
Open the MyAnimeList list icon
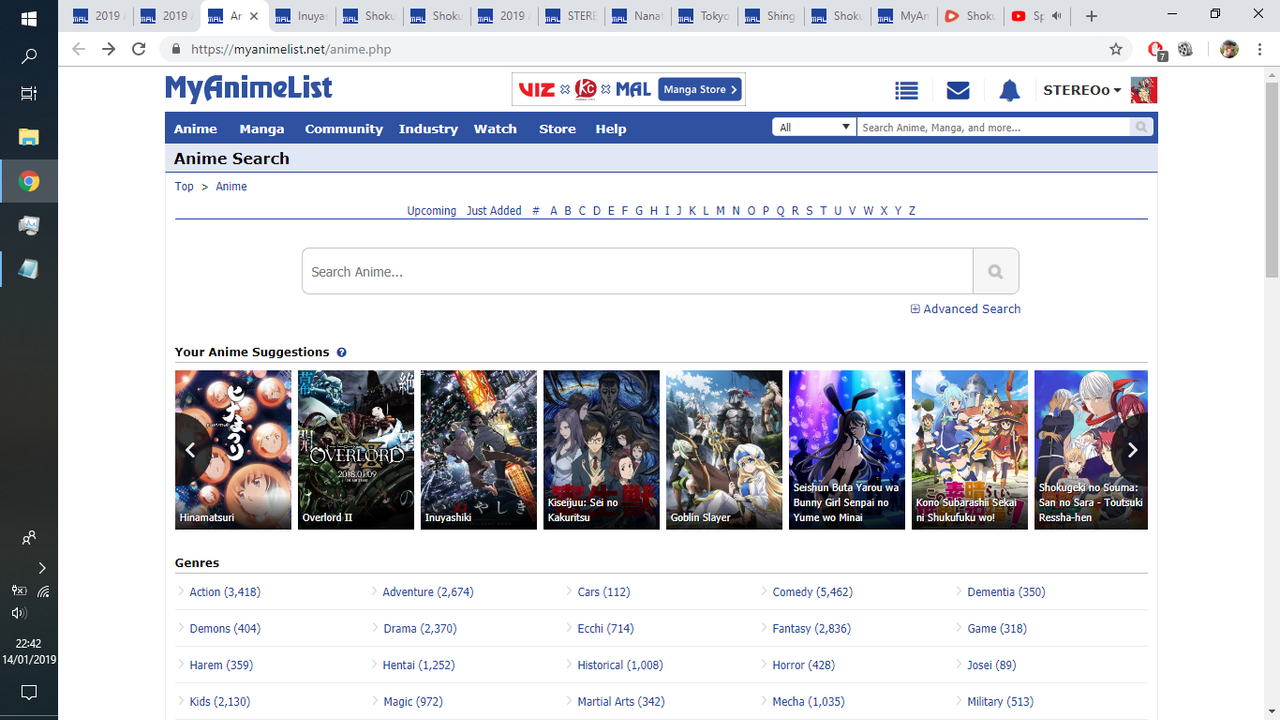pos(906,91)
